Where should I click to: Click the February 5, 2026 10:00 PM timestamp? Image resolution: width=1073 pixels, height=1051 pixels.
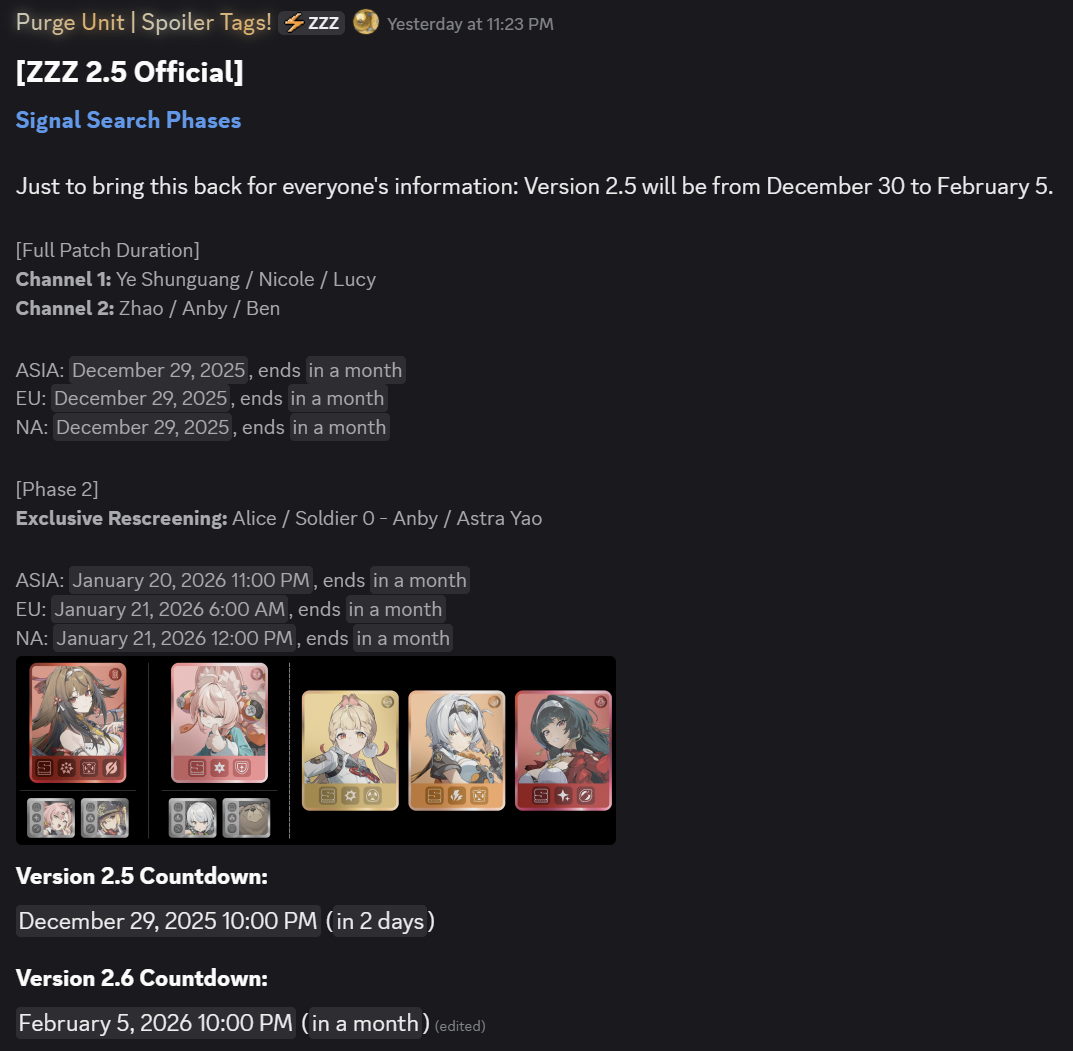[x=156, y=1023]
